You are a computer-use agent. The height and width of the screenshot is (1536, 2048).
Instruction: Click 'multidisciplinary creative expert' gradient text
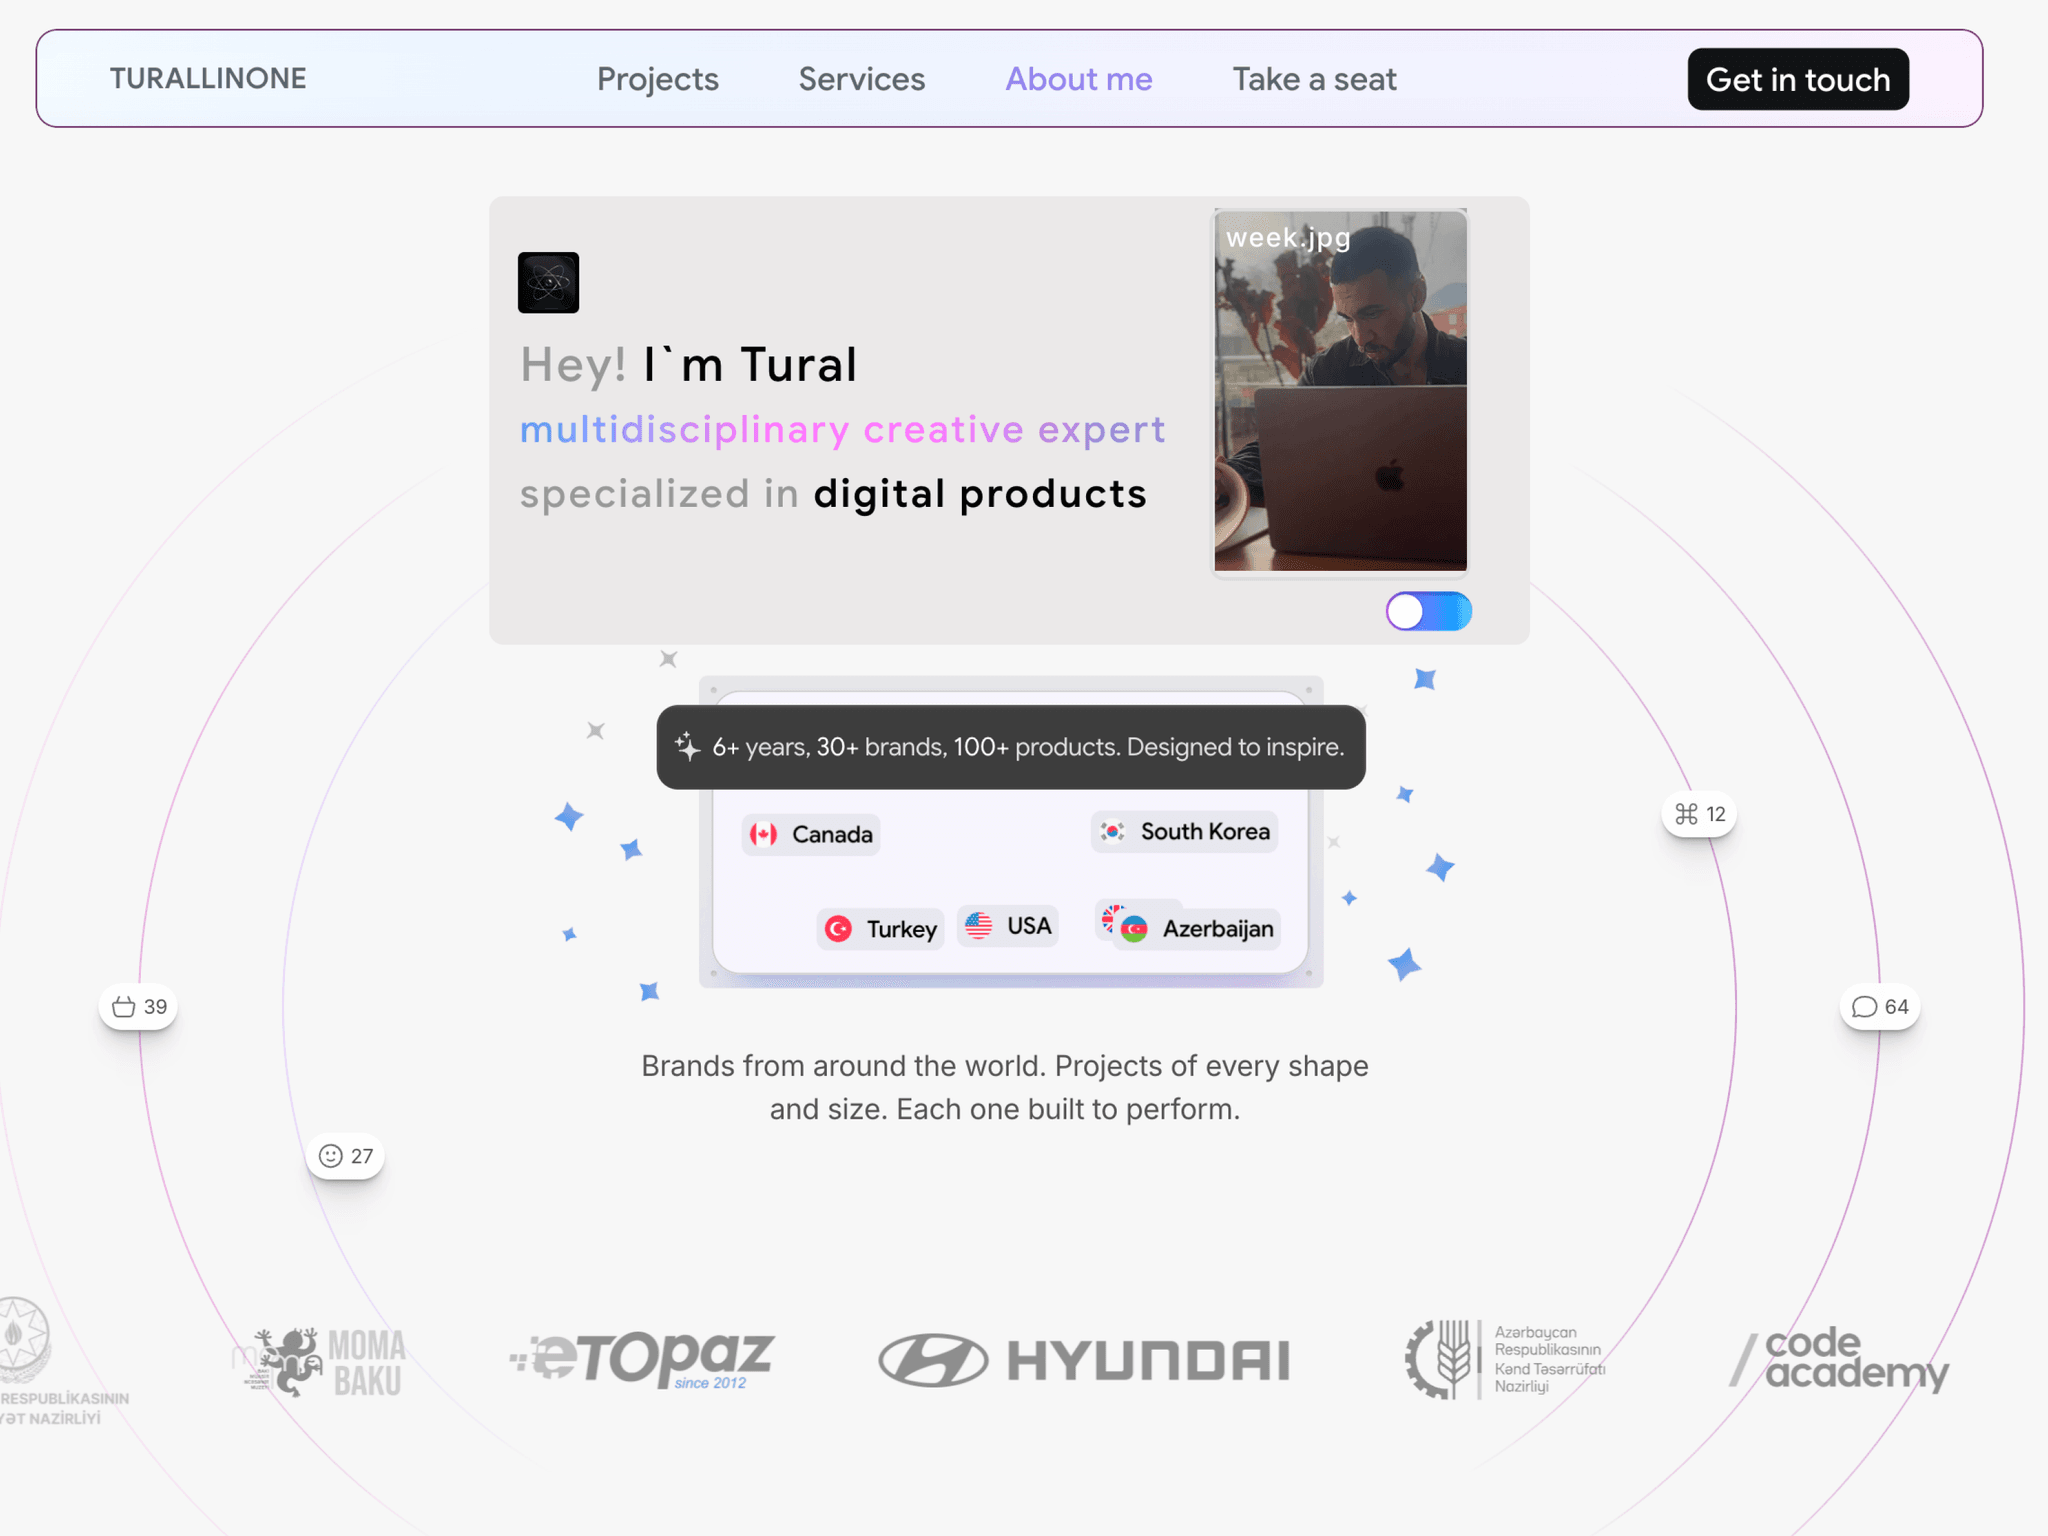(842, 430)
